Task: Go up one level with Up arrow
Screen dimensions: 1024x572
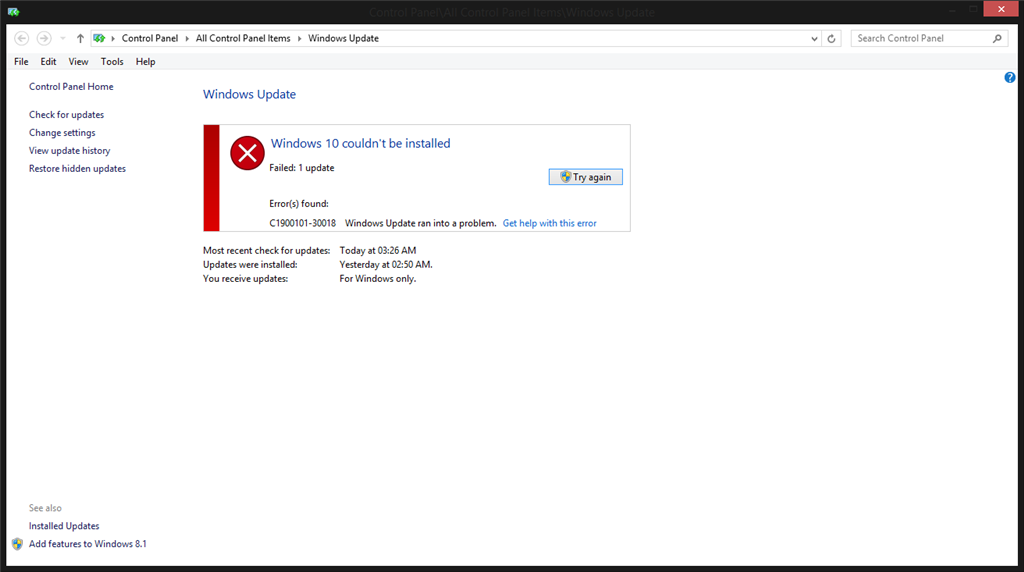Action: pyautogui.click(x=80, y=39)
